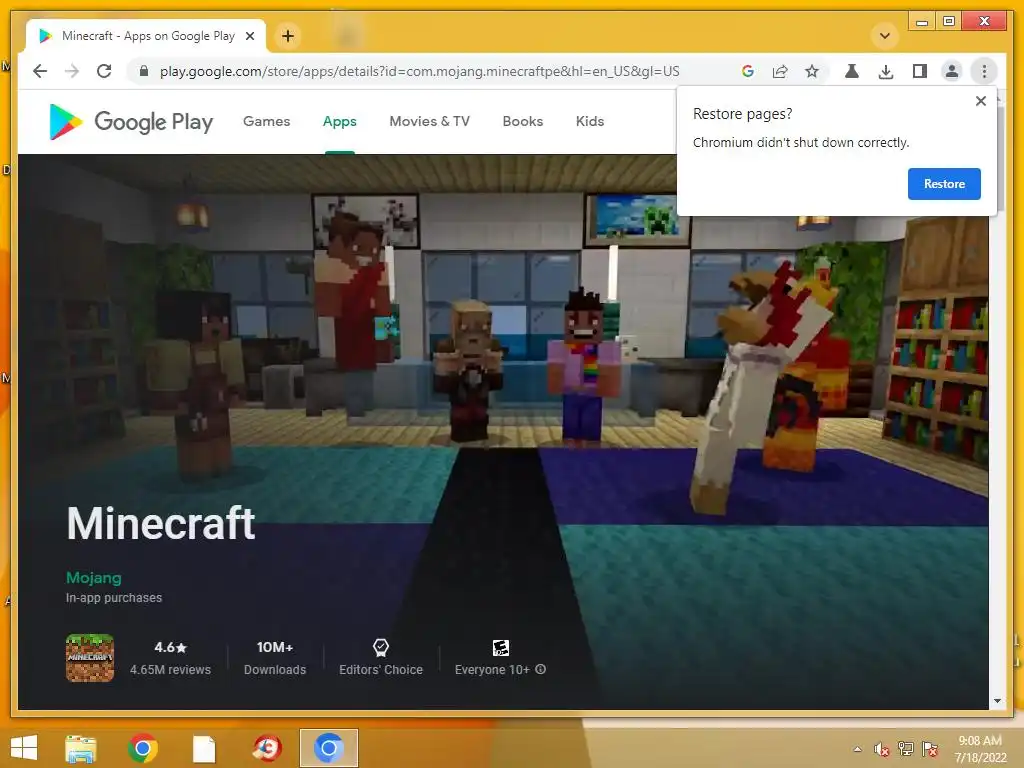Open the Mojang developer link
Screen dimensions: 1024x768
(x=93, y=578)
